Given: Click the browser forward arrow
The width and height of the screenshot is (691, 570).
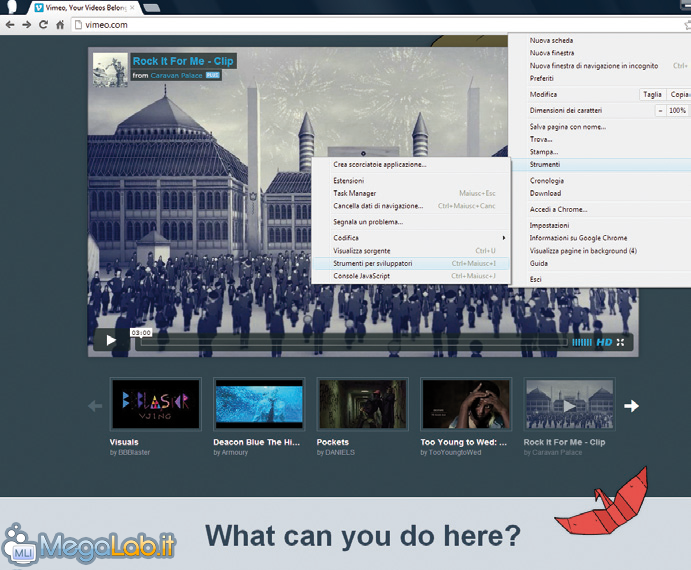Looking at the screenshot, I should point(26,25).
